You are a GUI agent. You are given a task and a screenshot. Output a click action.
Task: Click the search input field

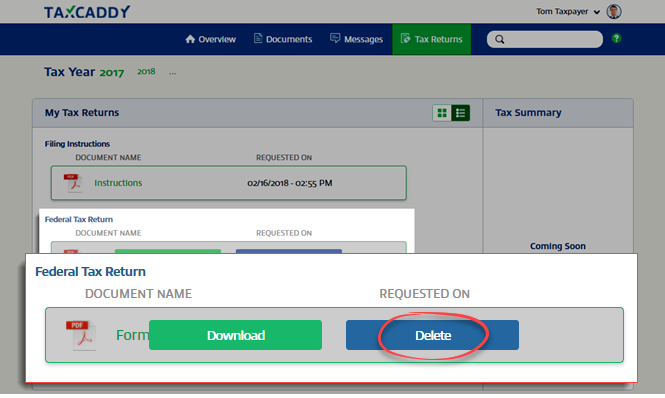click(x=545, y=39)
